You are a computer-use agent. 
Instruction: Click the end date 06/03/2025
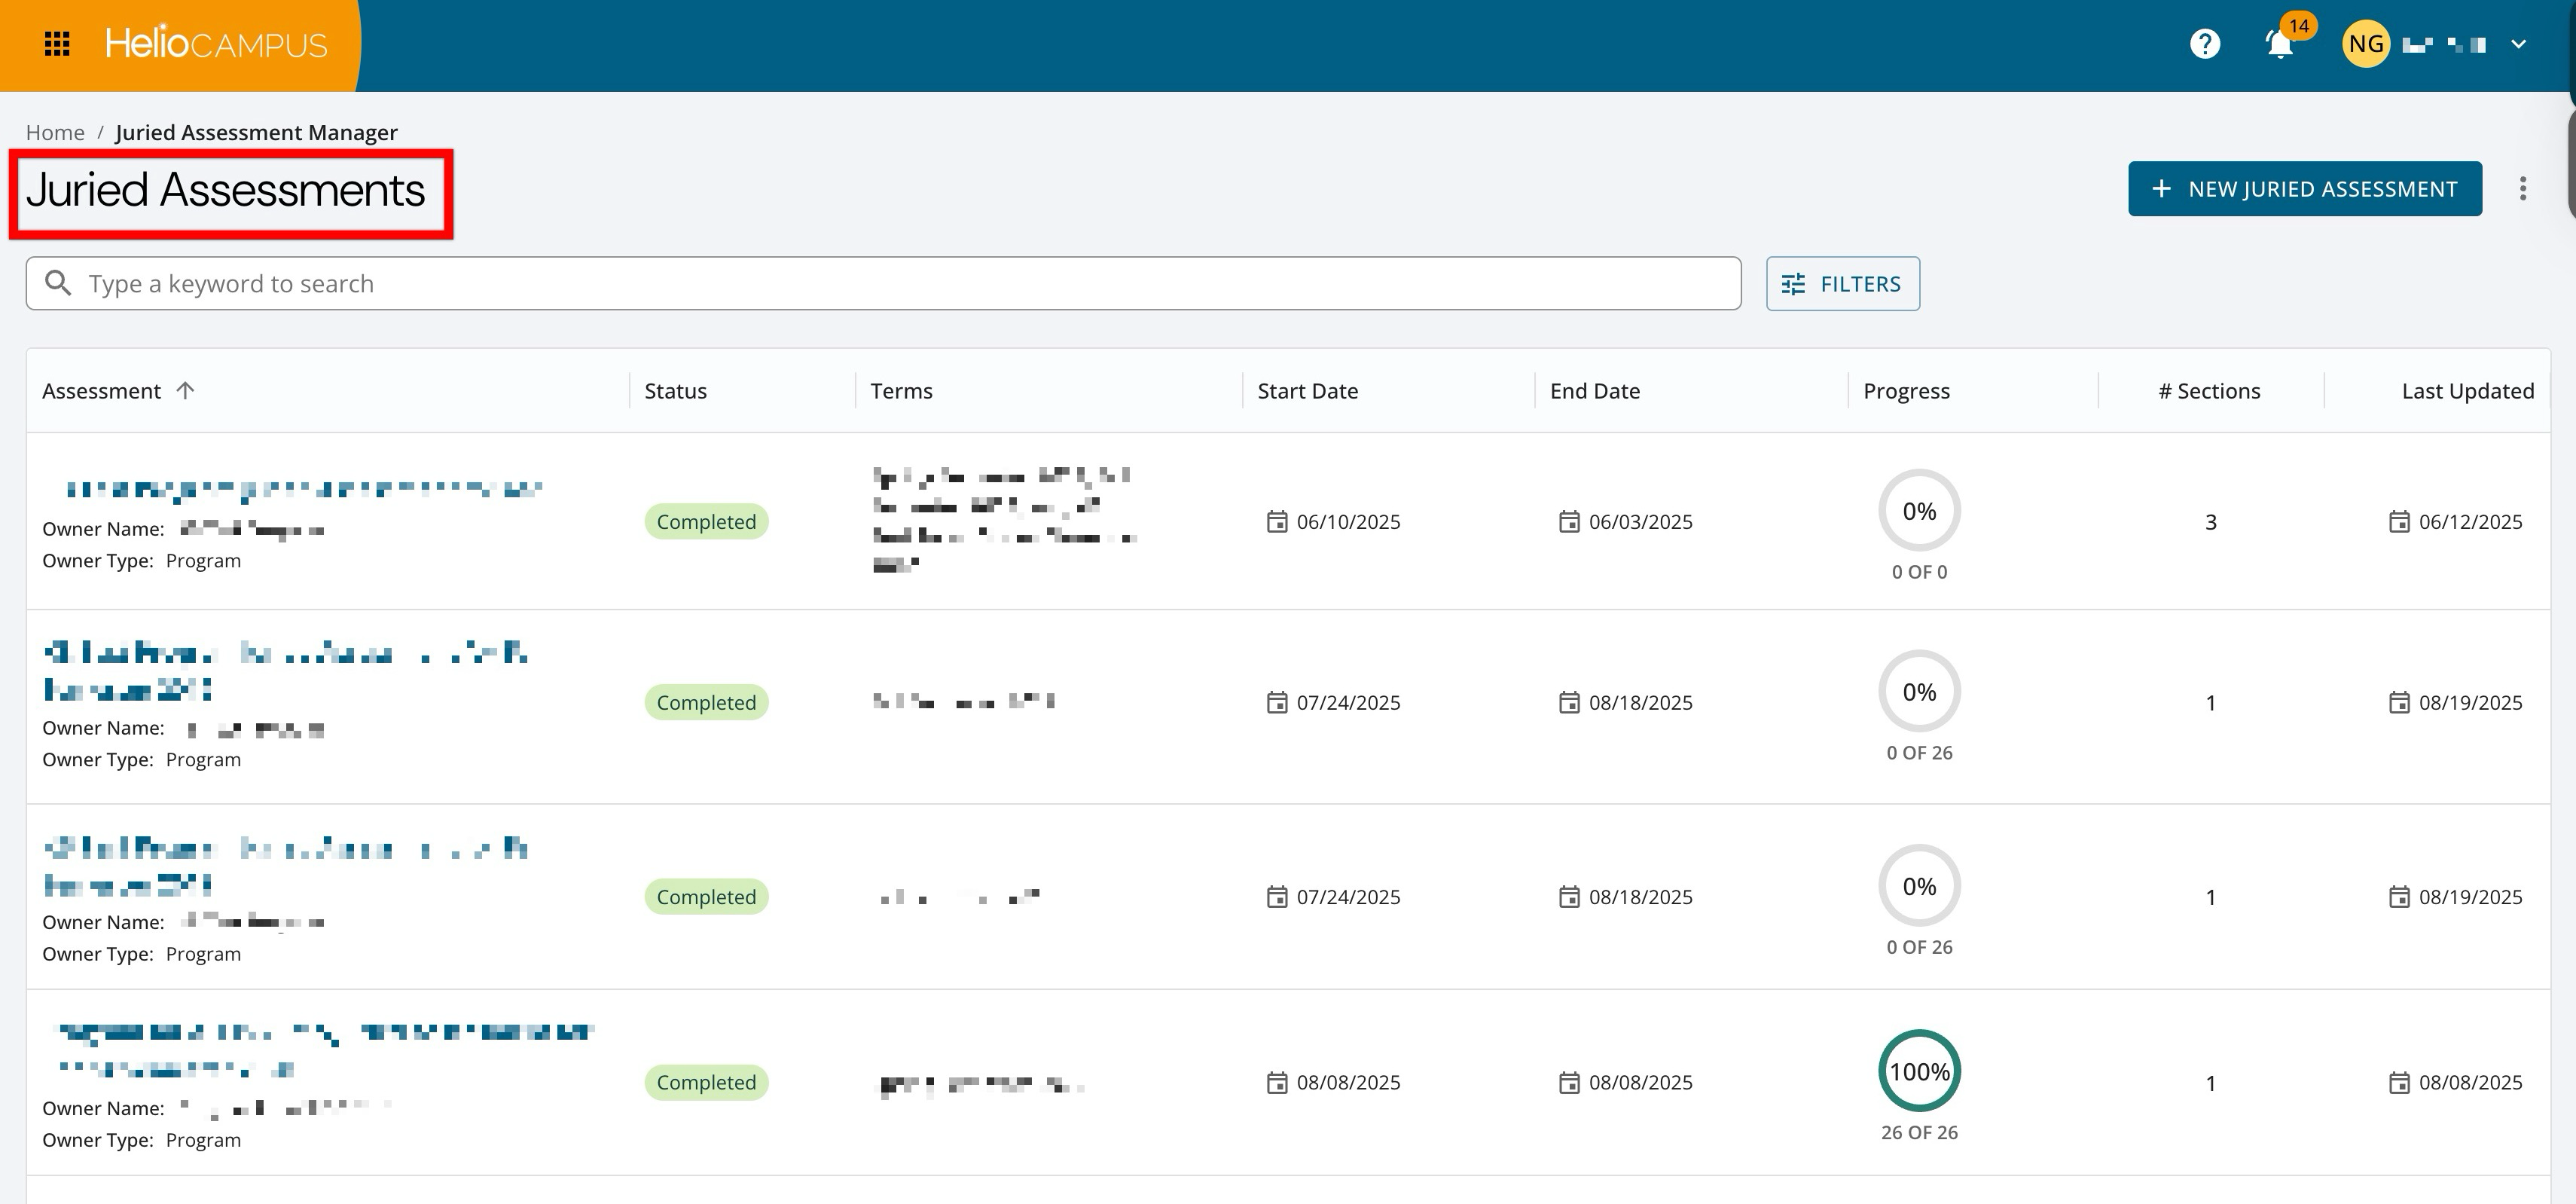(x=1640, y=521)
